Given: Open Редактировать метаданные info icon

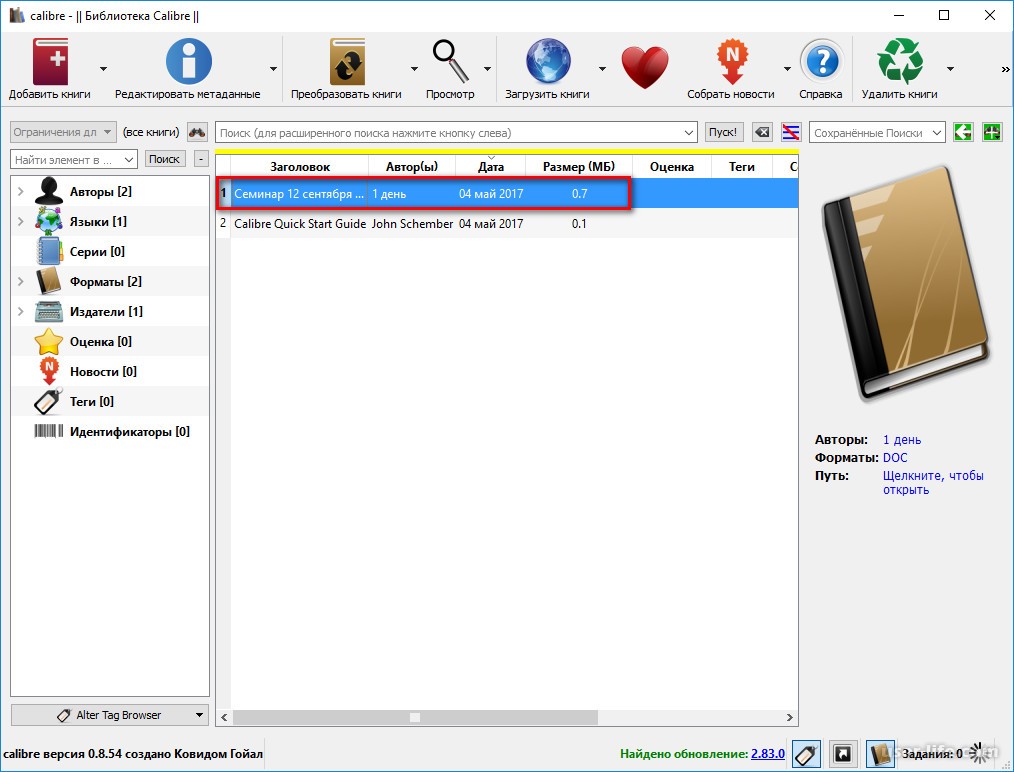Looking at the screenshot, I should coord(188,61).
